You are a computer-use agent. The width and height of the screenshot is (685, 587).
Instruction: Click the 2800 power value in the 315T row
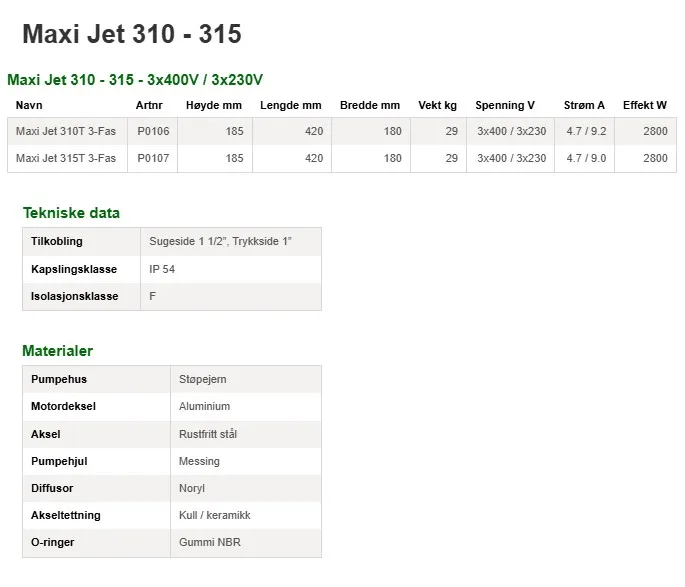[655, 158]
